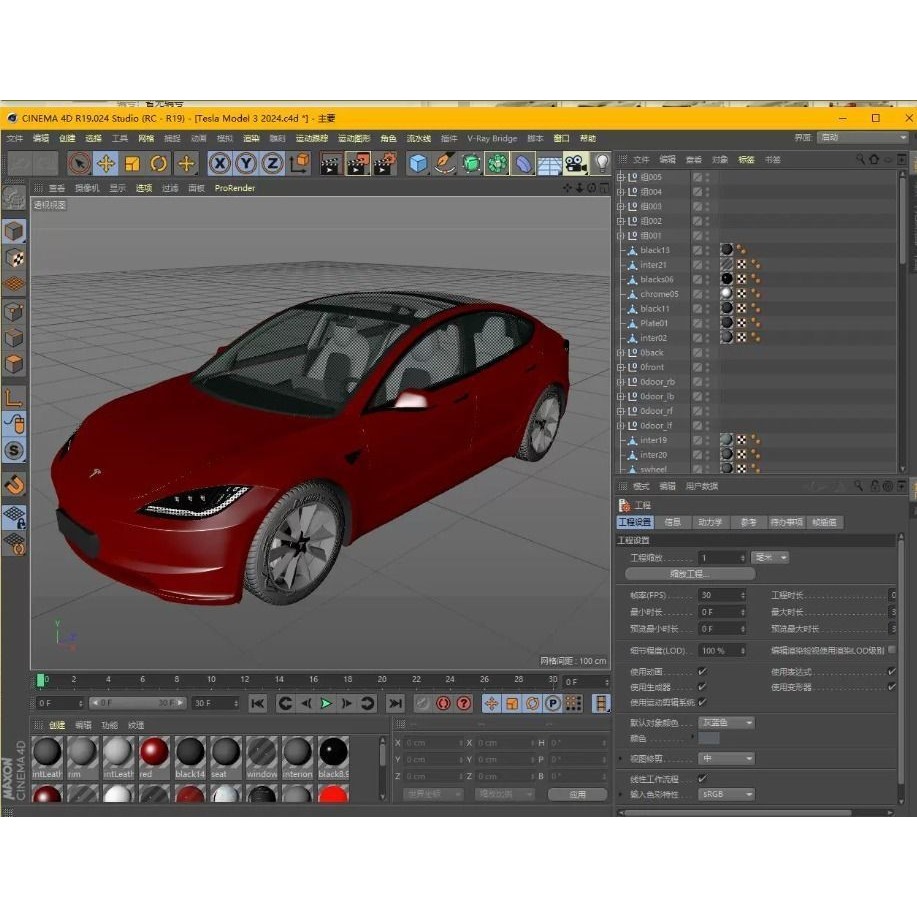The image size is (917, 917).
Task: Jump to the end of the timeline
Action: pyautogui.click(x=396, y=704)
